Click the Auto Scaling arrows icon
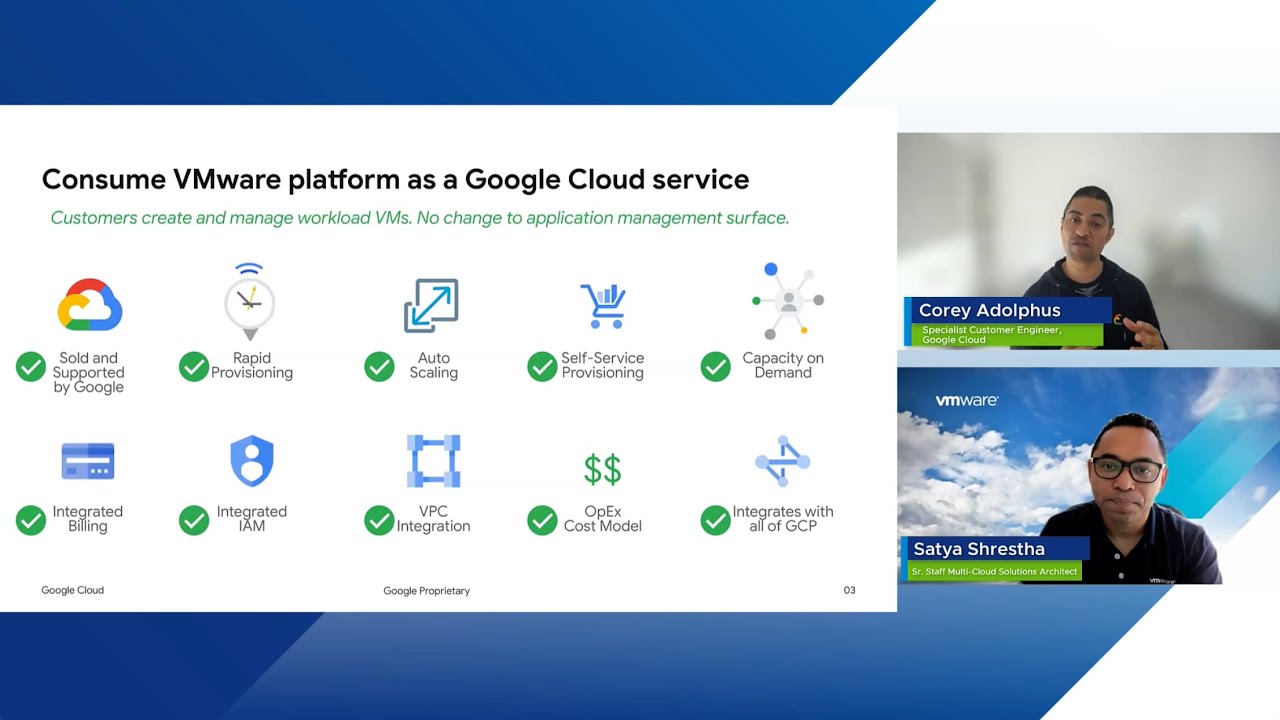 431,305
